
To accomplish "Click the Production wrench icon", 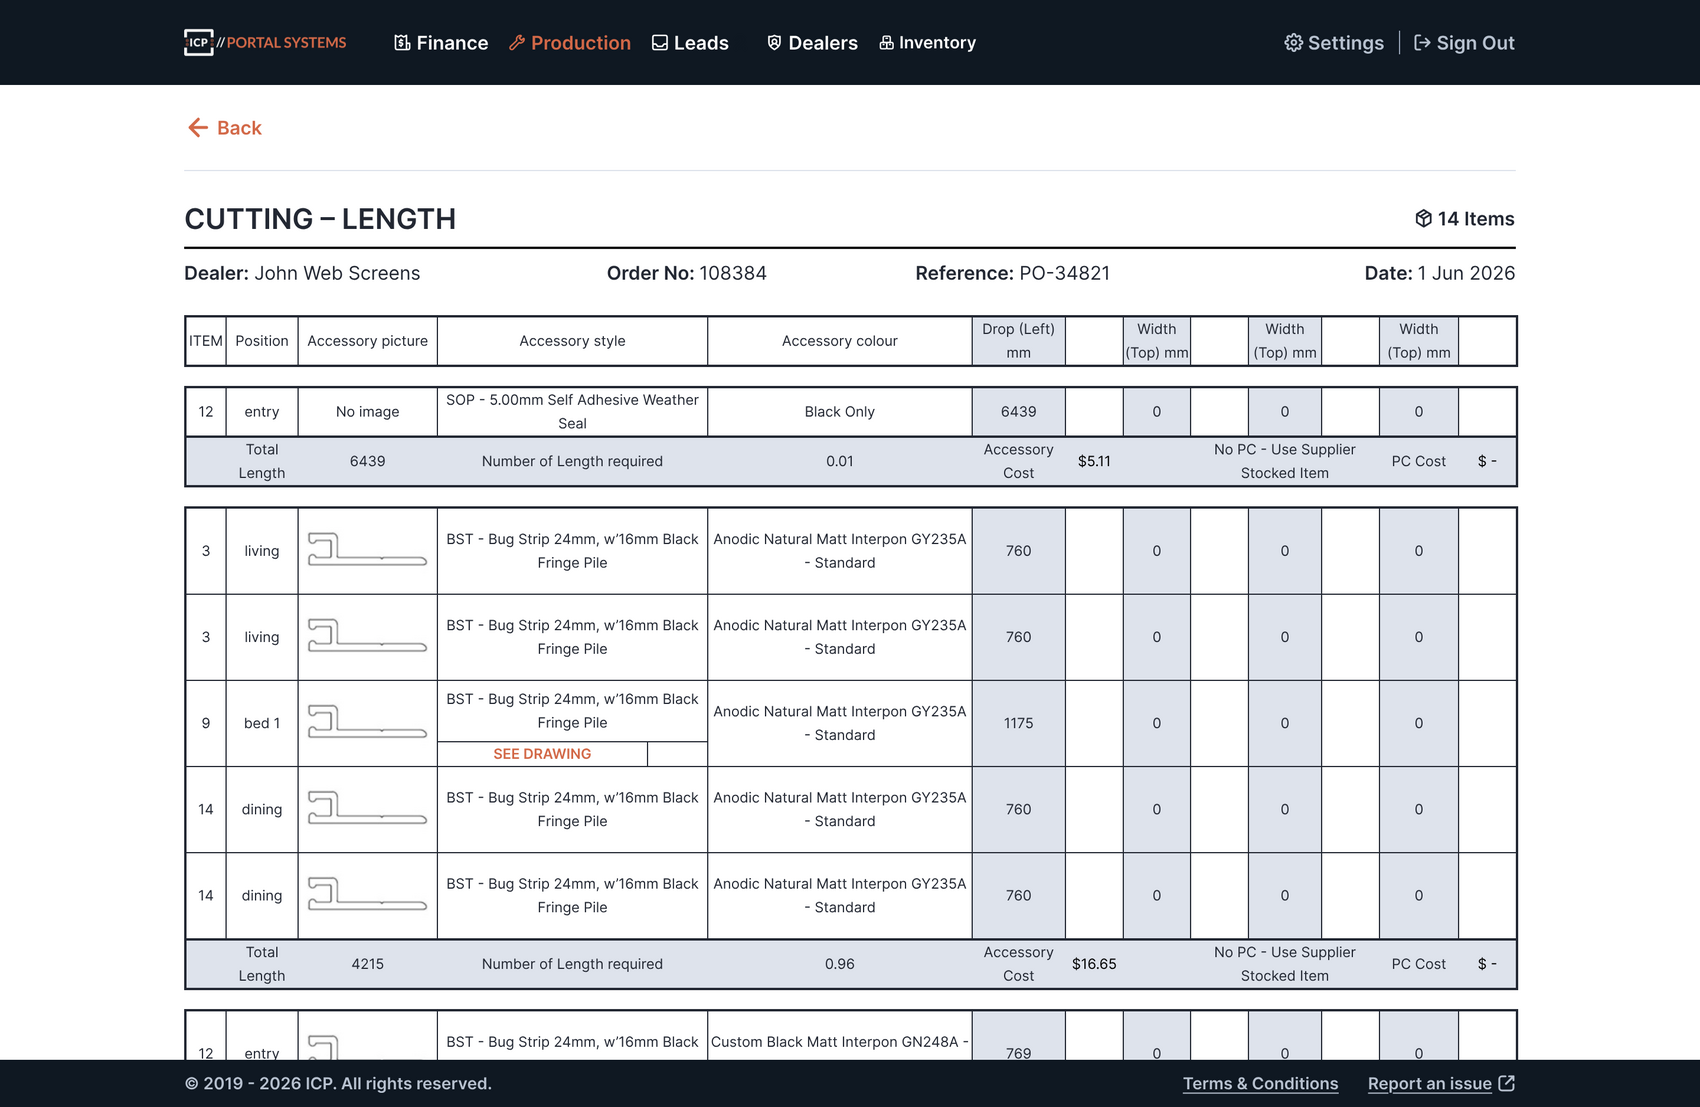I will 517,43.
